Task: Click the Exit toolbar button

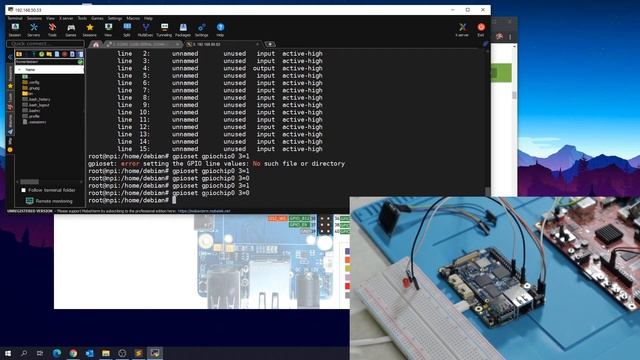Action: [x=481, y=30]
